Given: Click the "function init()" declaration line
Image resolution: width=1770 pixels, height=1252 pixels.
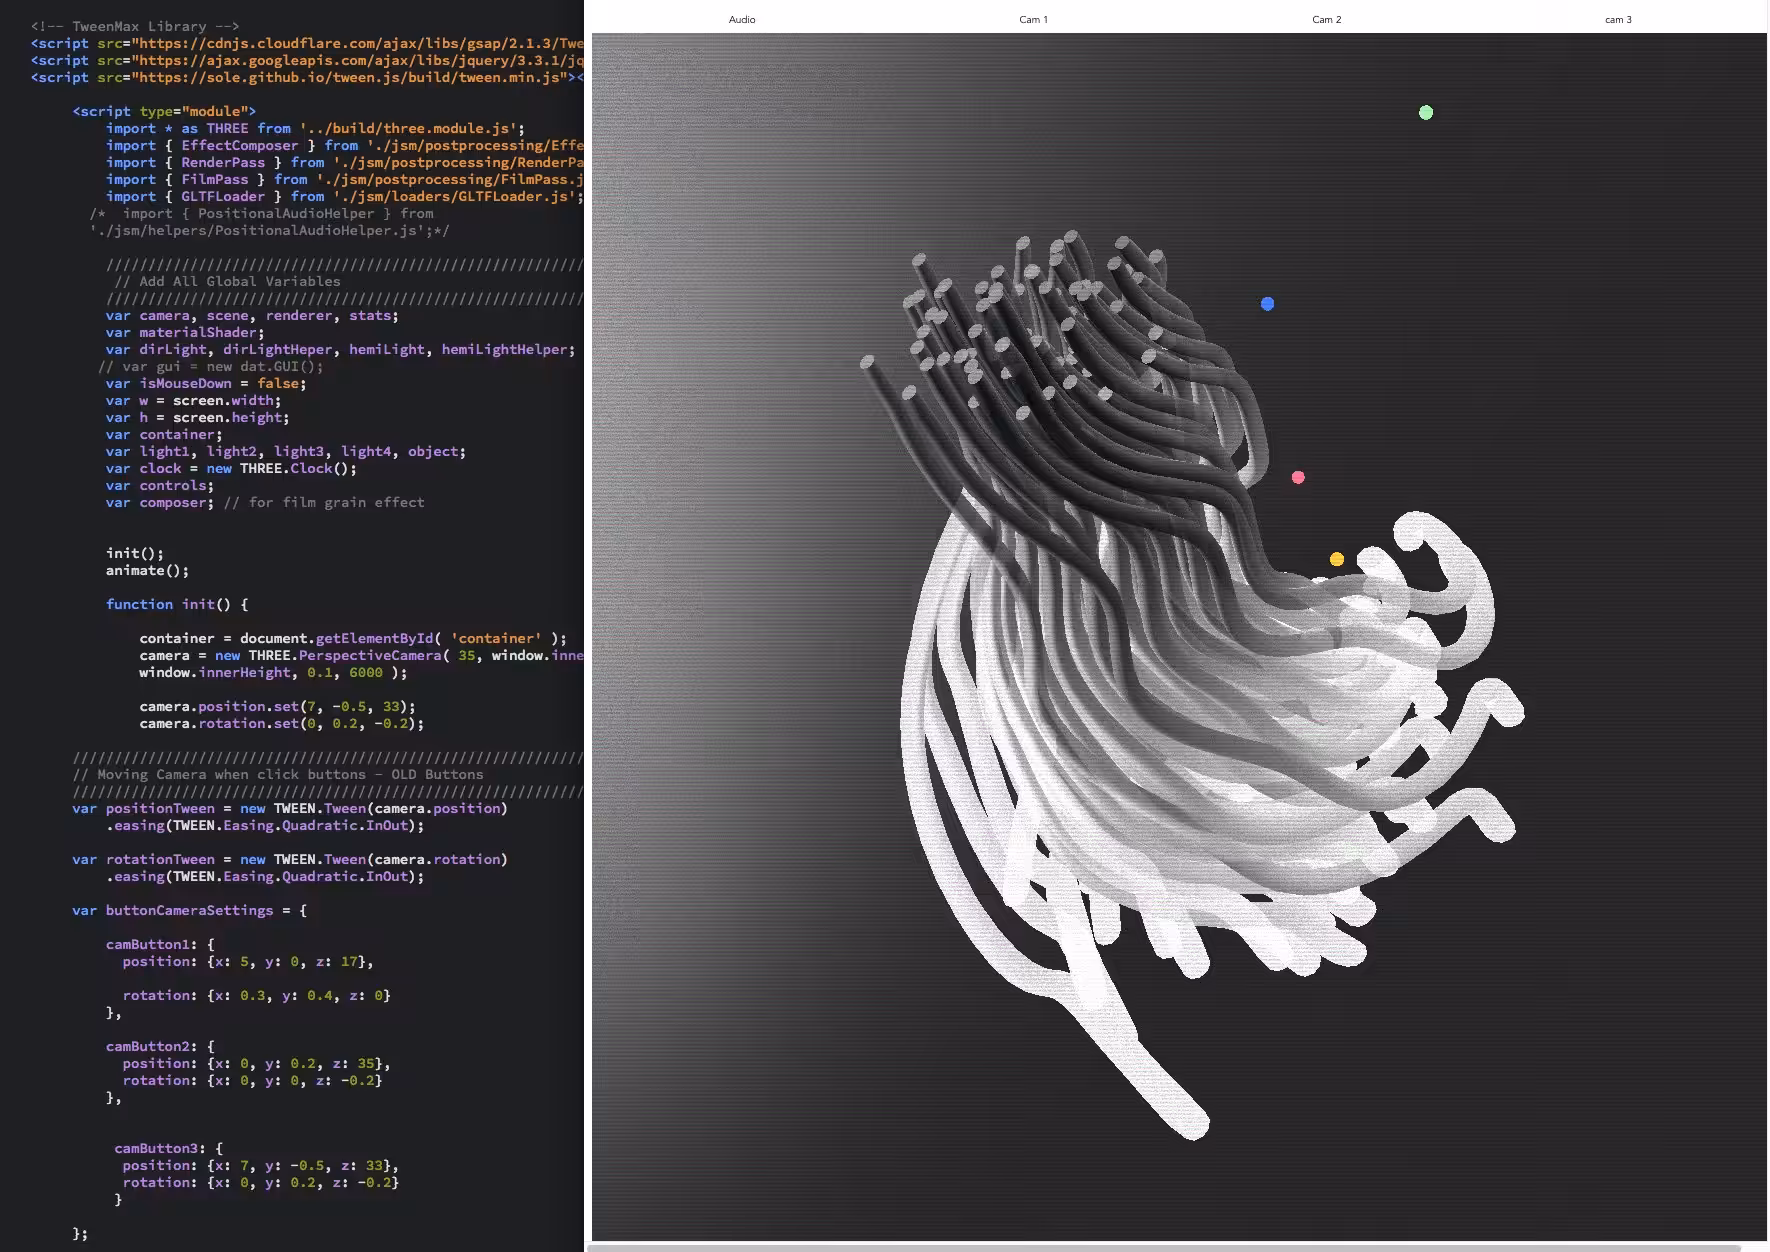Looking at the screenshot, I should pyautogui.click(x=177, y=604).
